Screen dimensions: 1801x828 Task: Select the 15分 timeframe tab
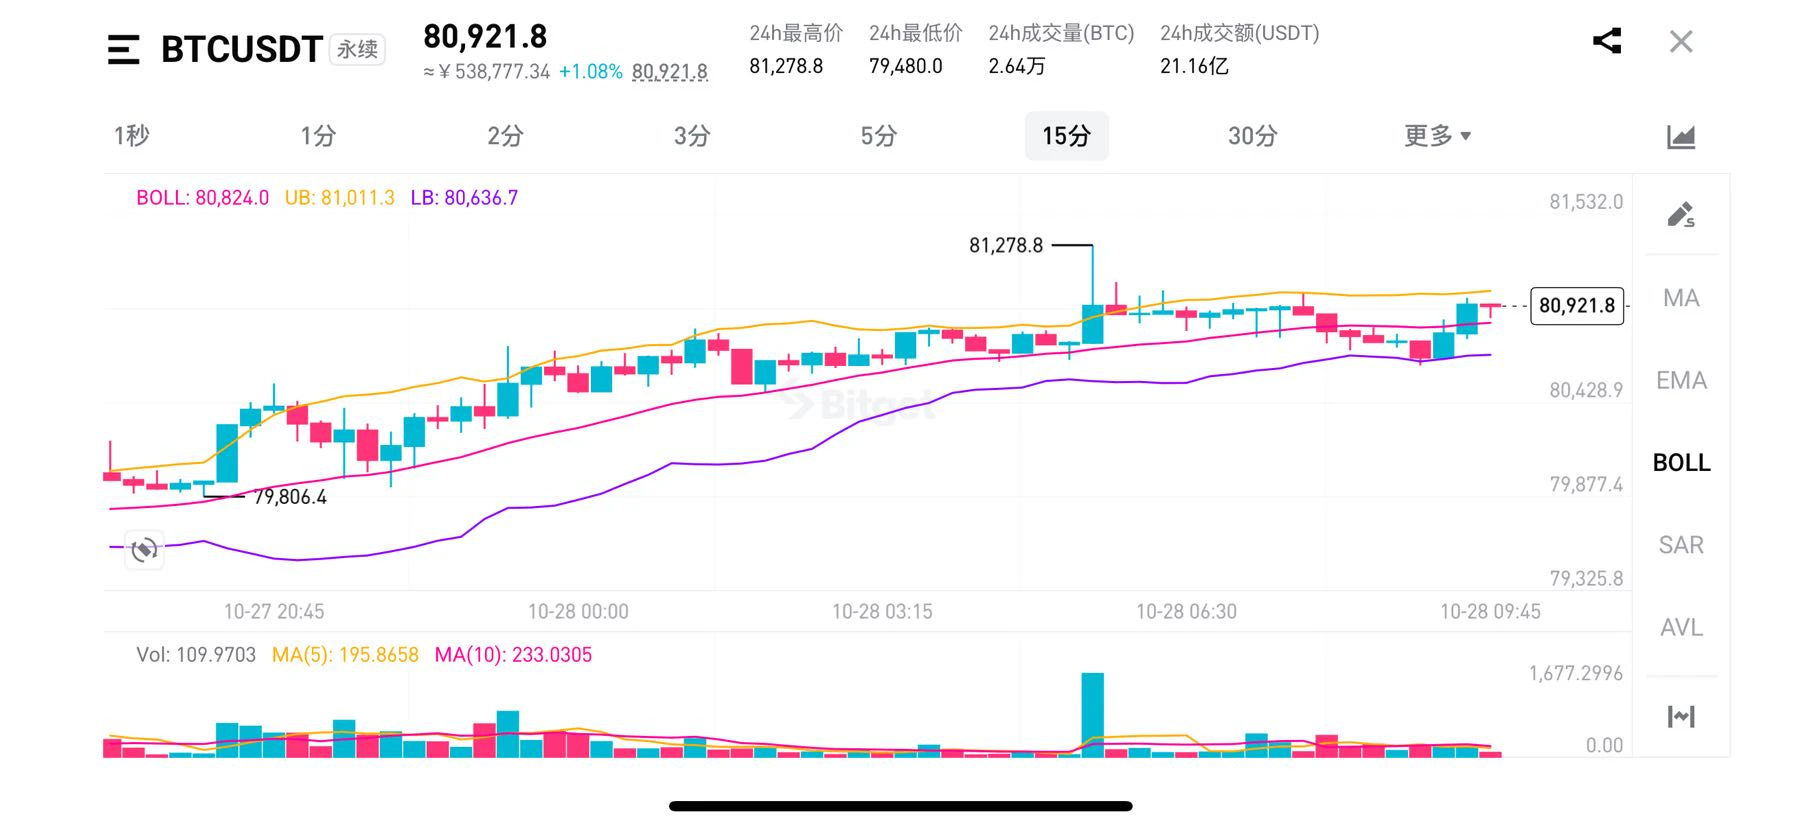pyautogui.click(x=1066, y=136)
